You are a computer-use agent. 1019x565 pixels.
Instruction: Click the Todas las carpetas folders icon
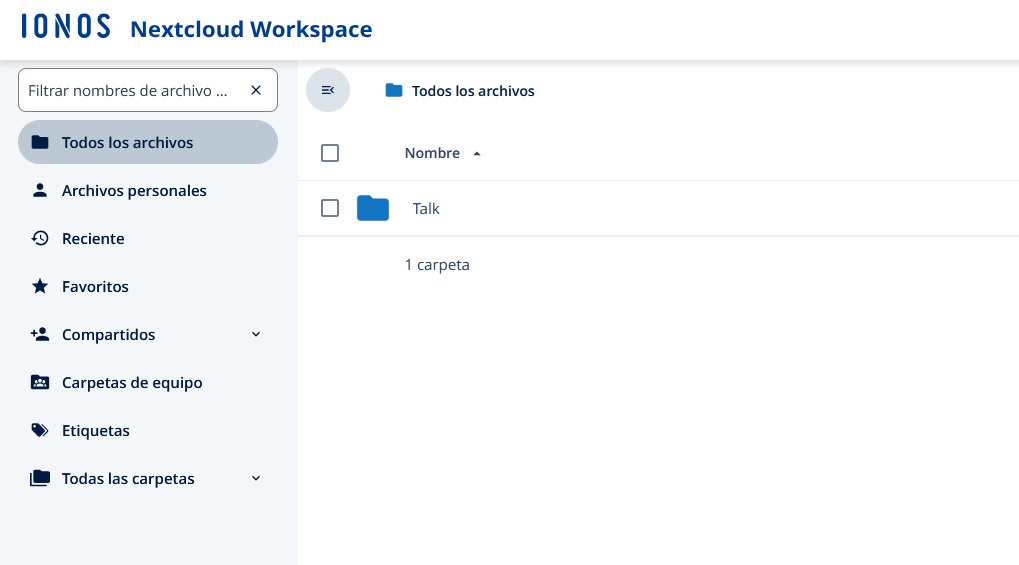(40, 478)
